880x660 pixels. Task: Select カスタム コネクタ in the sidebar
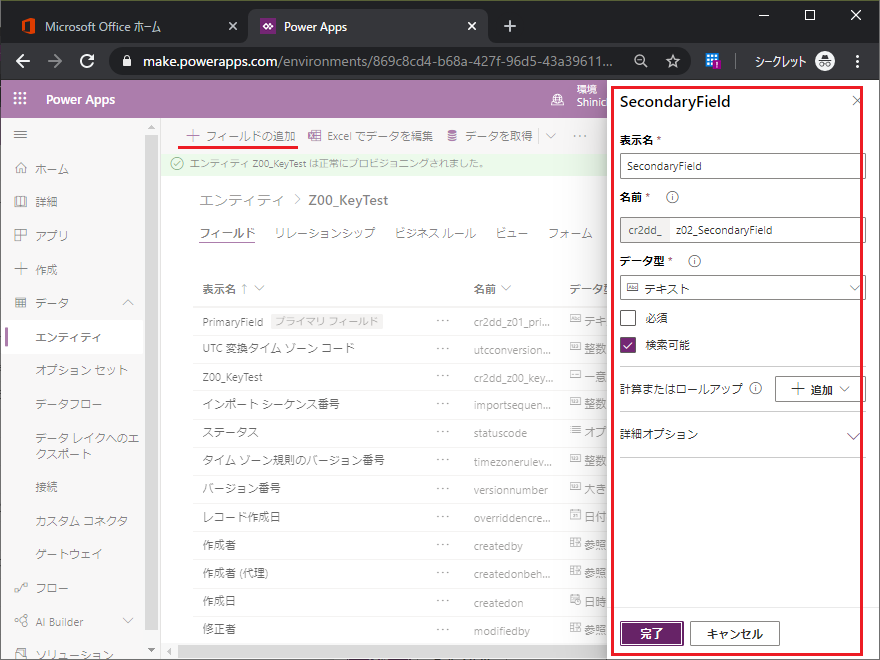(x=81, y=520)
